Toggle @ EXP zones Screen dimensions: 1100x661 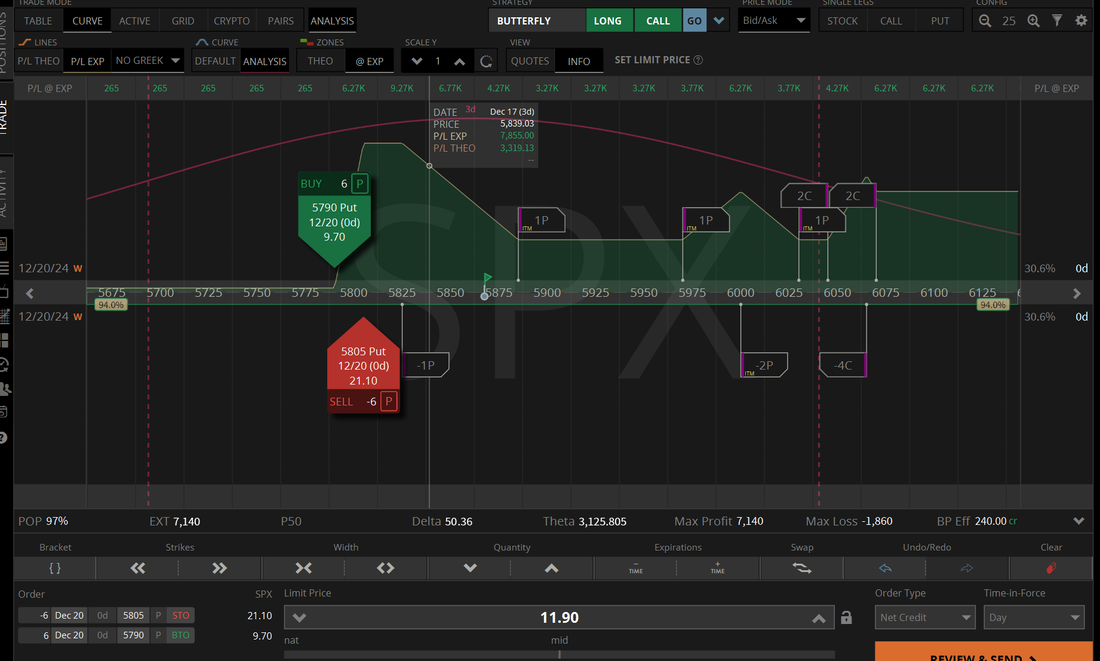click(369, 61)
